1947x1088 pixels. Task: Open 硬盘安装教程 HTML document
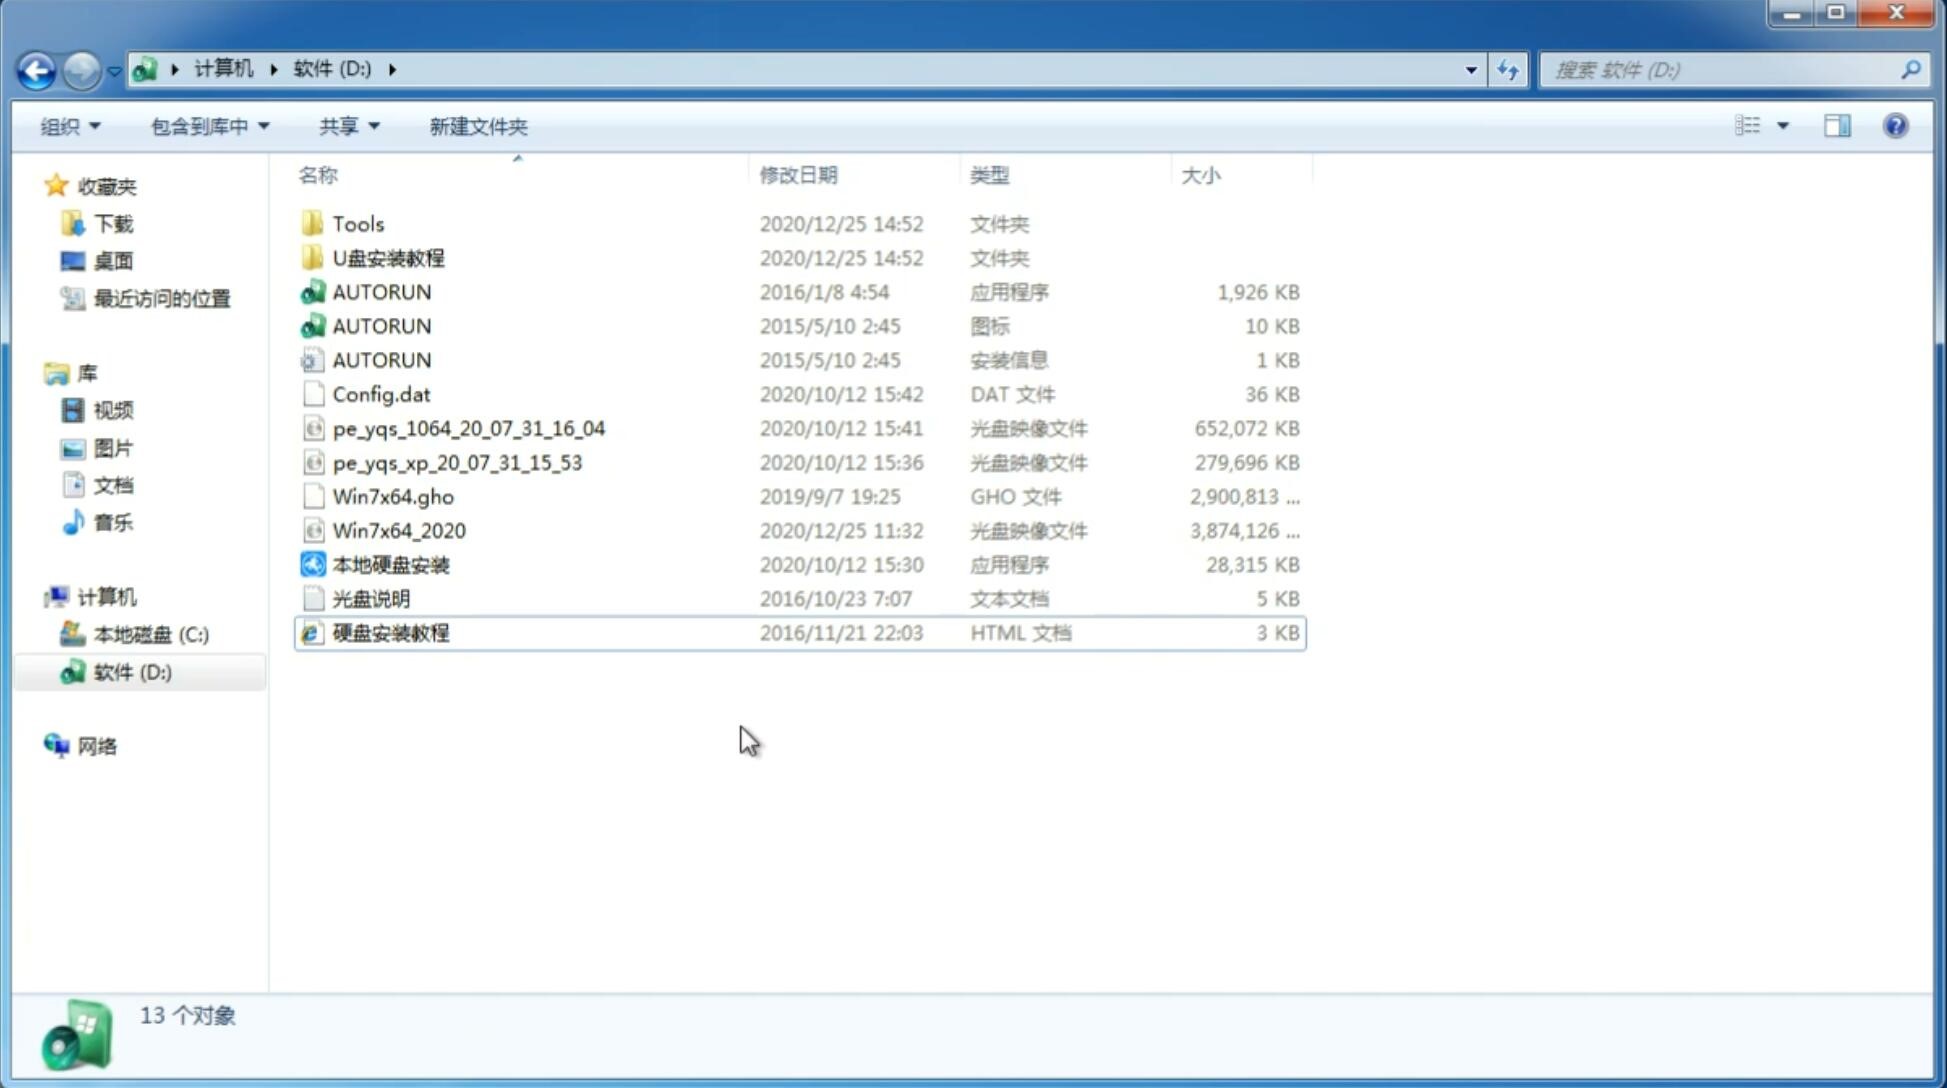click(x=390, y=632)
